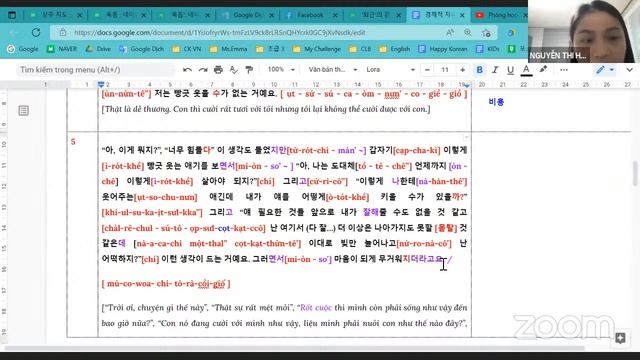The image size is (640, 360).
Task: Open the editing mode pencil dropdown
Action: point(605,70)
